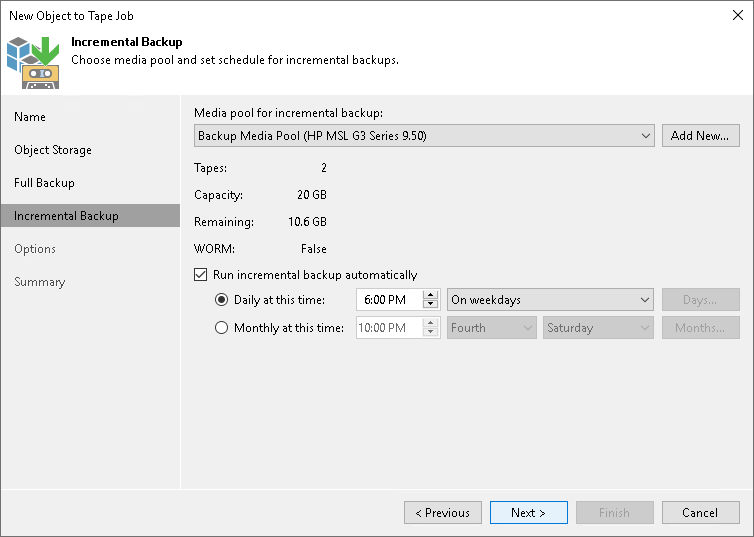Click the Remaining value 10.6 GB

(307, 222)
